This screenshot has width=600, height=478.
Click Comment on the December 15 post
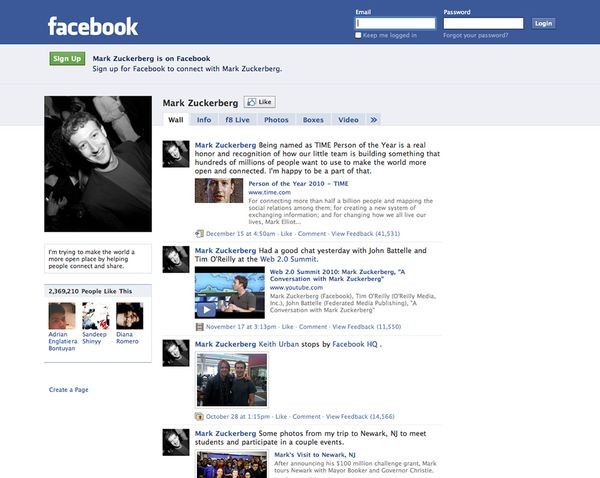pos(312,233)
